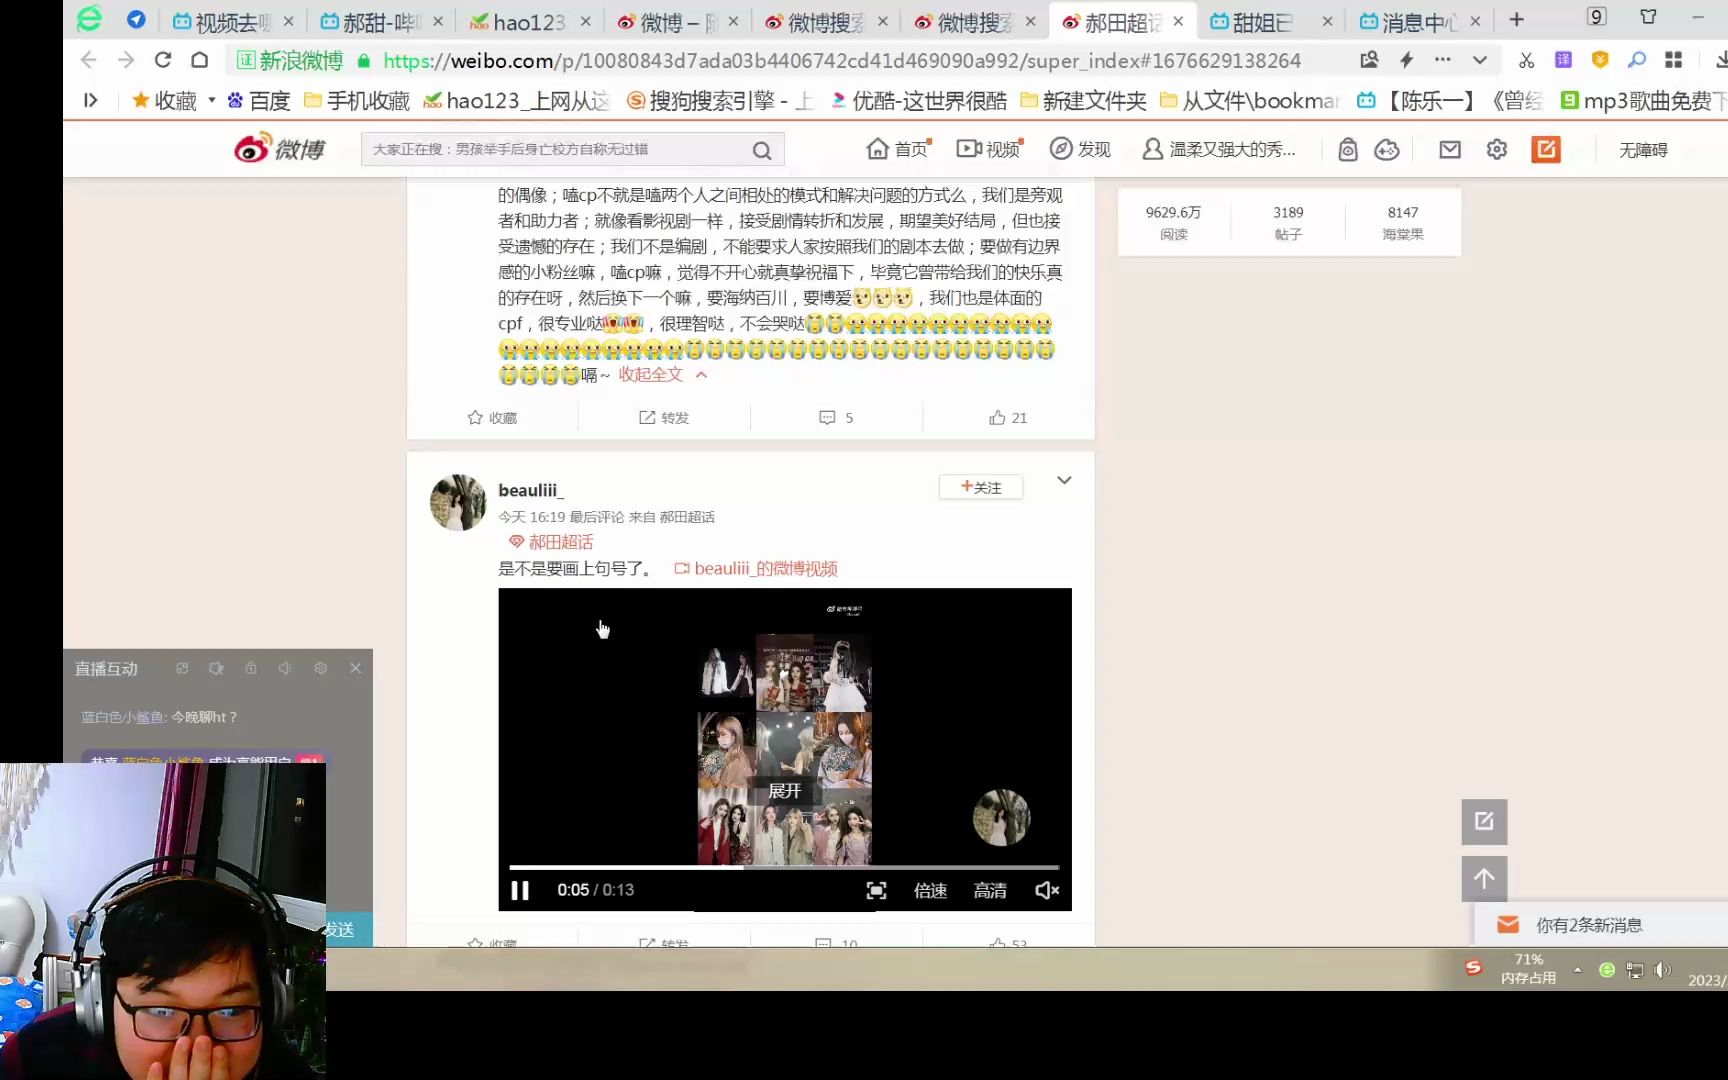The height and width of the screenshot is (1080, 1728).
Task: Open the Weibo video (视频) section
Action: pos(988,149)
